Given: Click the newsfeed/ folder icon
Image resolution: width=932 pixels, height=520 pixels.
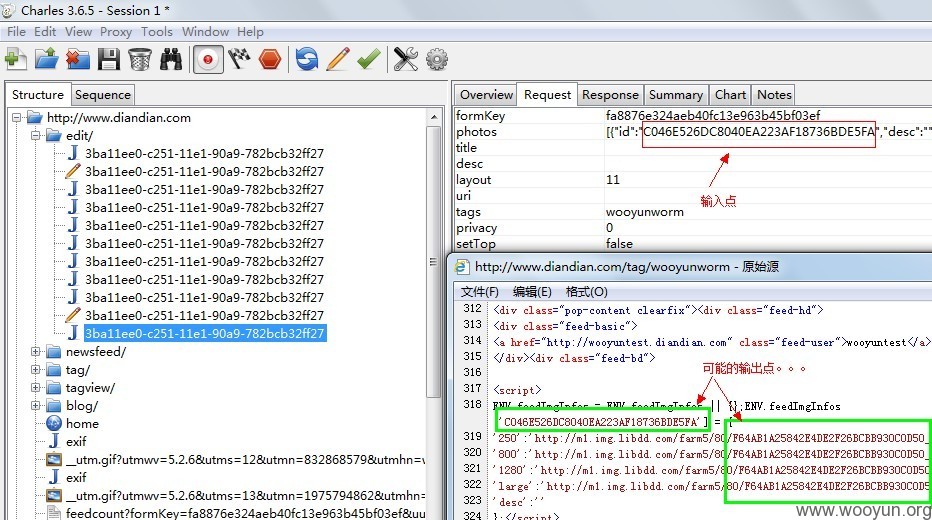Looking at the screenshot, I should (x=54, y=352).
